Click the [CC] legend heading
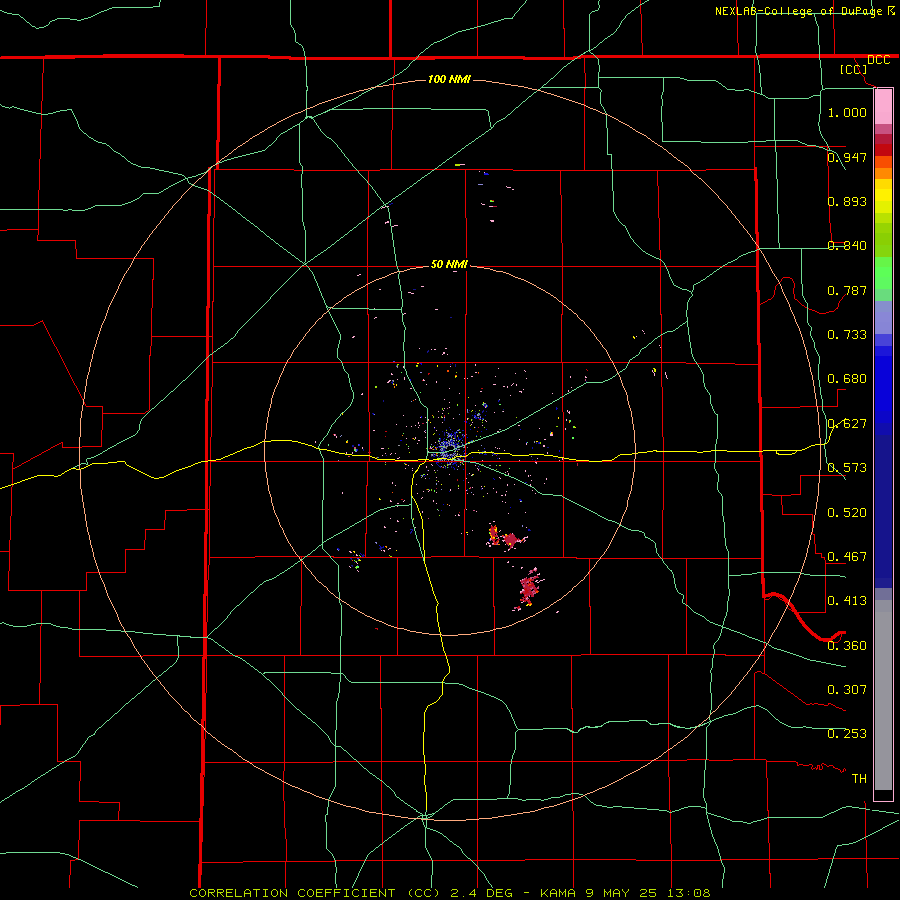900x900 pixels. click(x=854, y=69)
